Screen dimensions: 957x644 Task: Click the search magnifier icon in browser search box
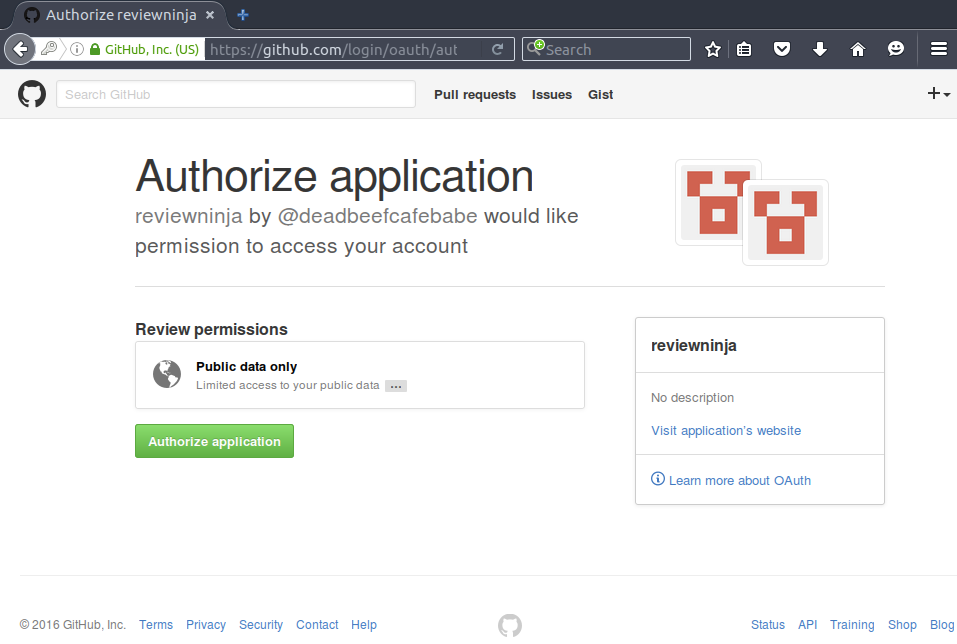535,48
